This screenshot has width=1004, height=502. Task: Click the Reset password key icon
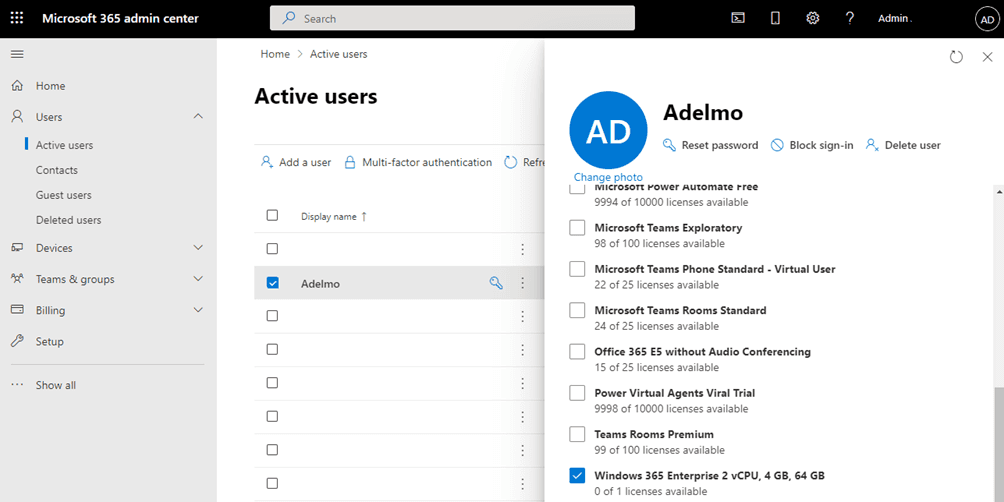[x=669, y=145]
